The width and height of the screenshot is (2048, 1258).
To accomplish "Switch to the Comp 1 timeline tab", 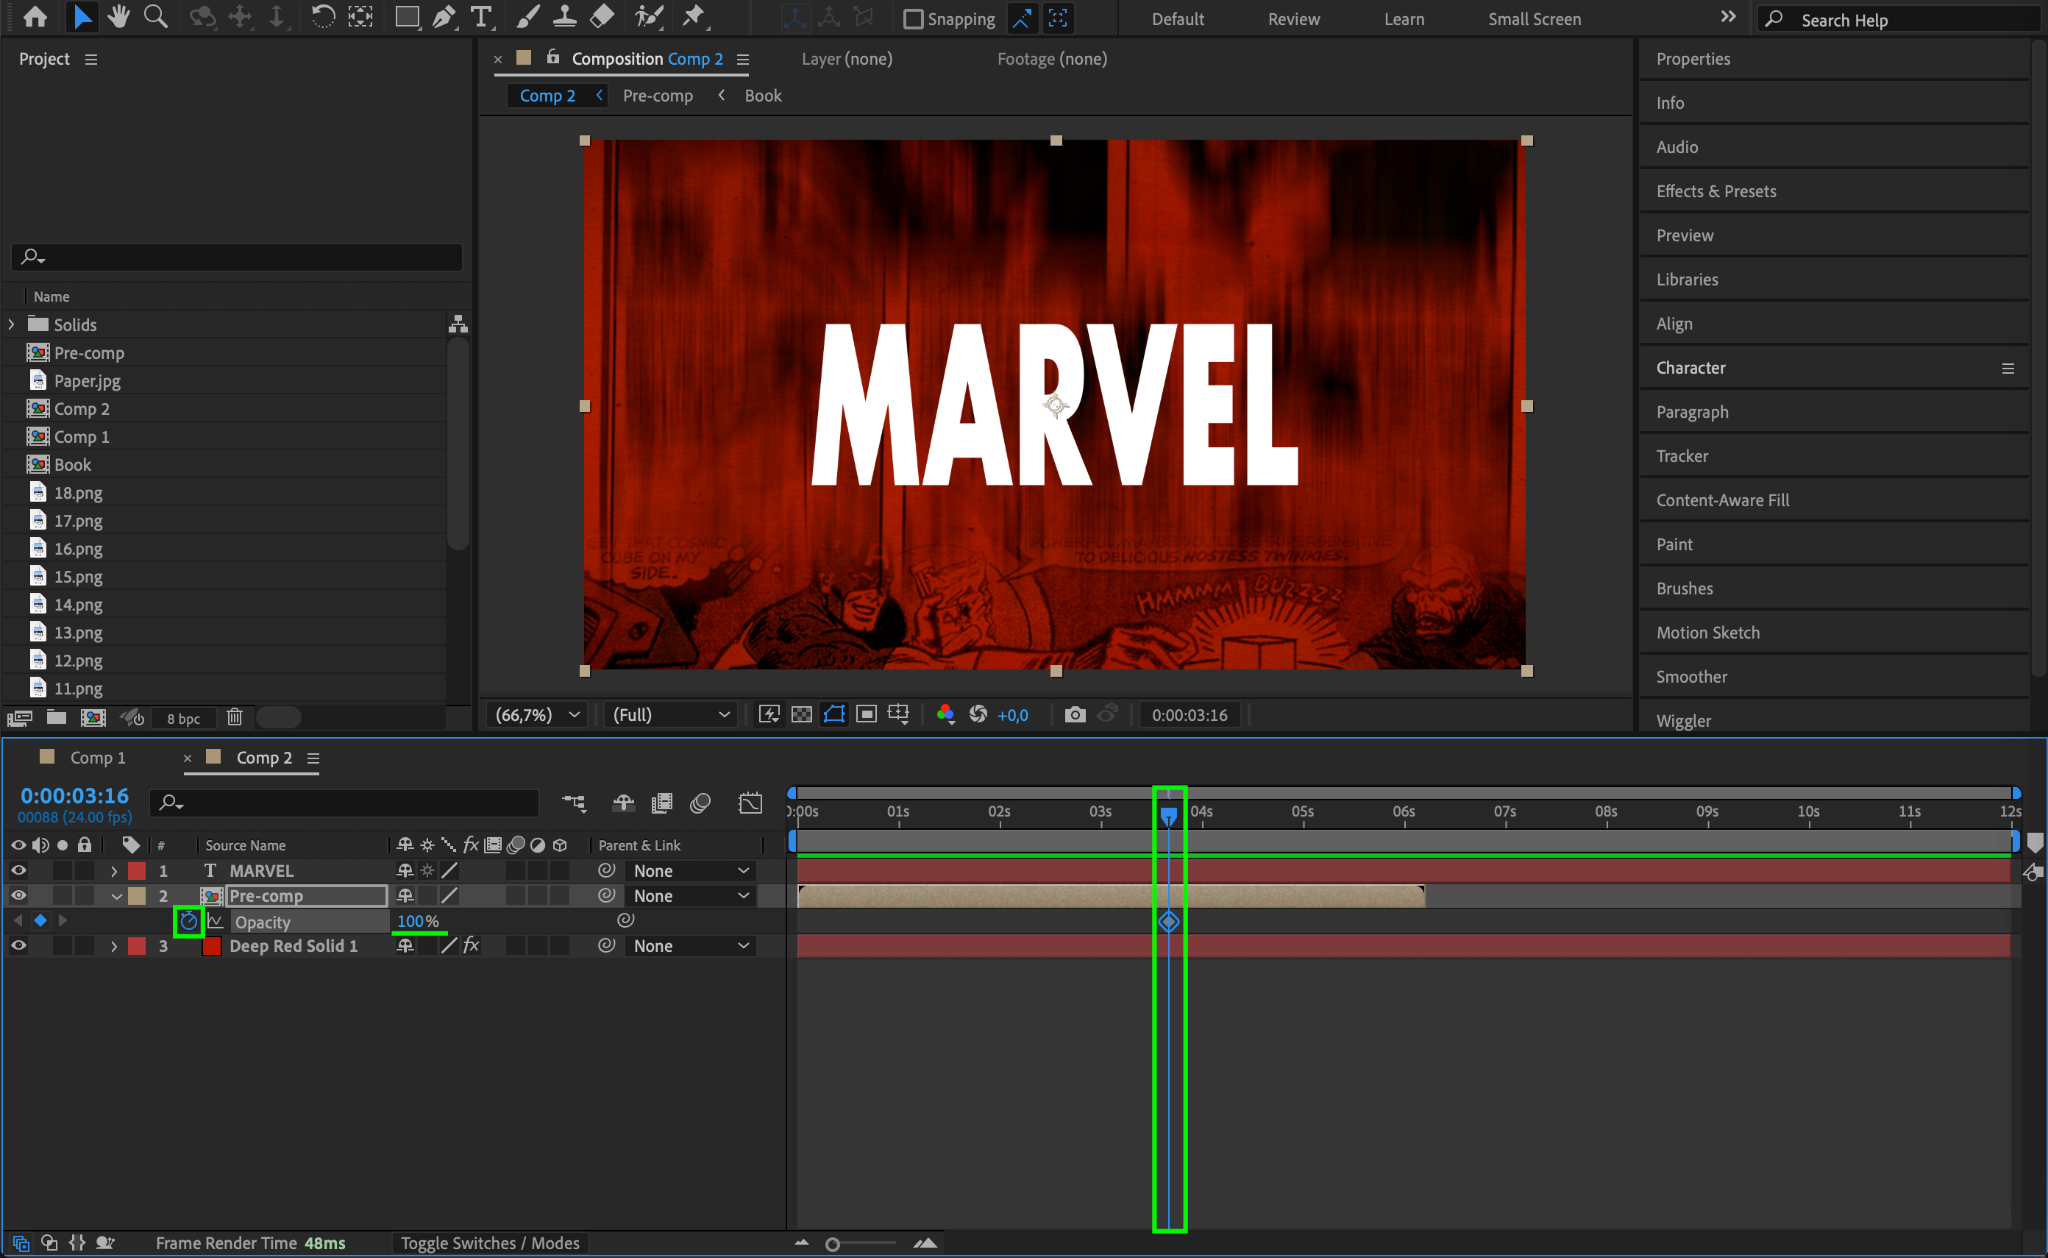I will (x=97, y=757).
